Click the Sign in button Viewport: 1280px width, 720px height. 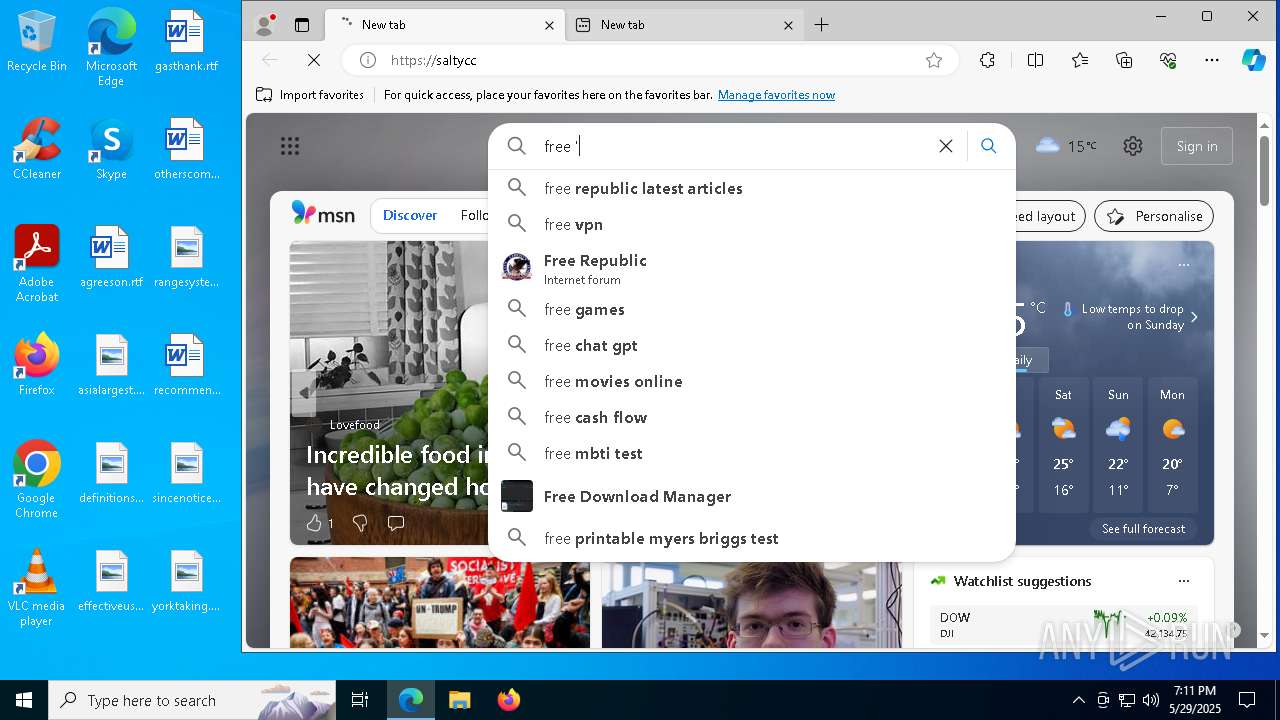click(1197, 146)
